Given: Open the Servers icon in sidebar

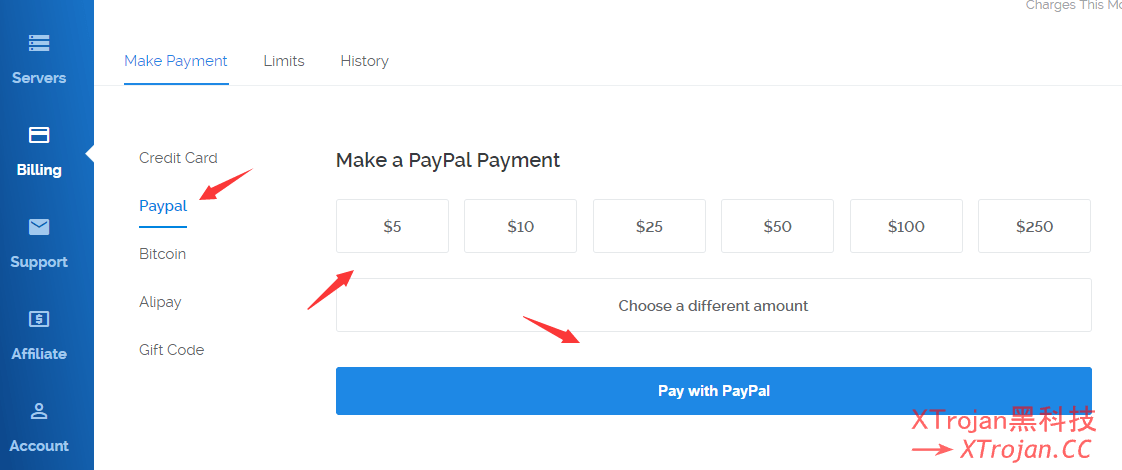Looking at the screenshot, I should 39,44.
